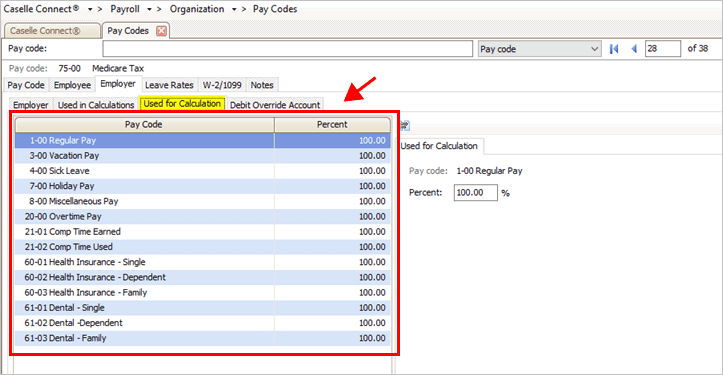Open the W-2/1099 tab

point(222,85)
